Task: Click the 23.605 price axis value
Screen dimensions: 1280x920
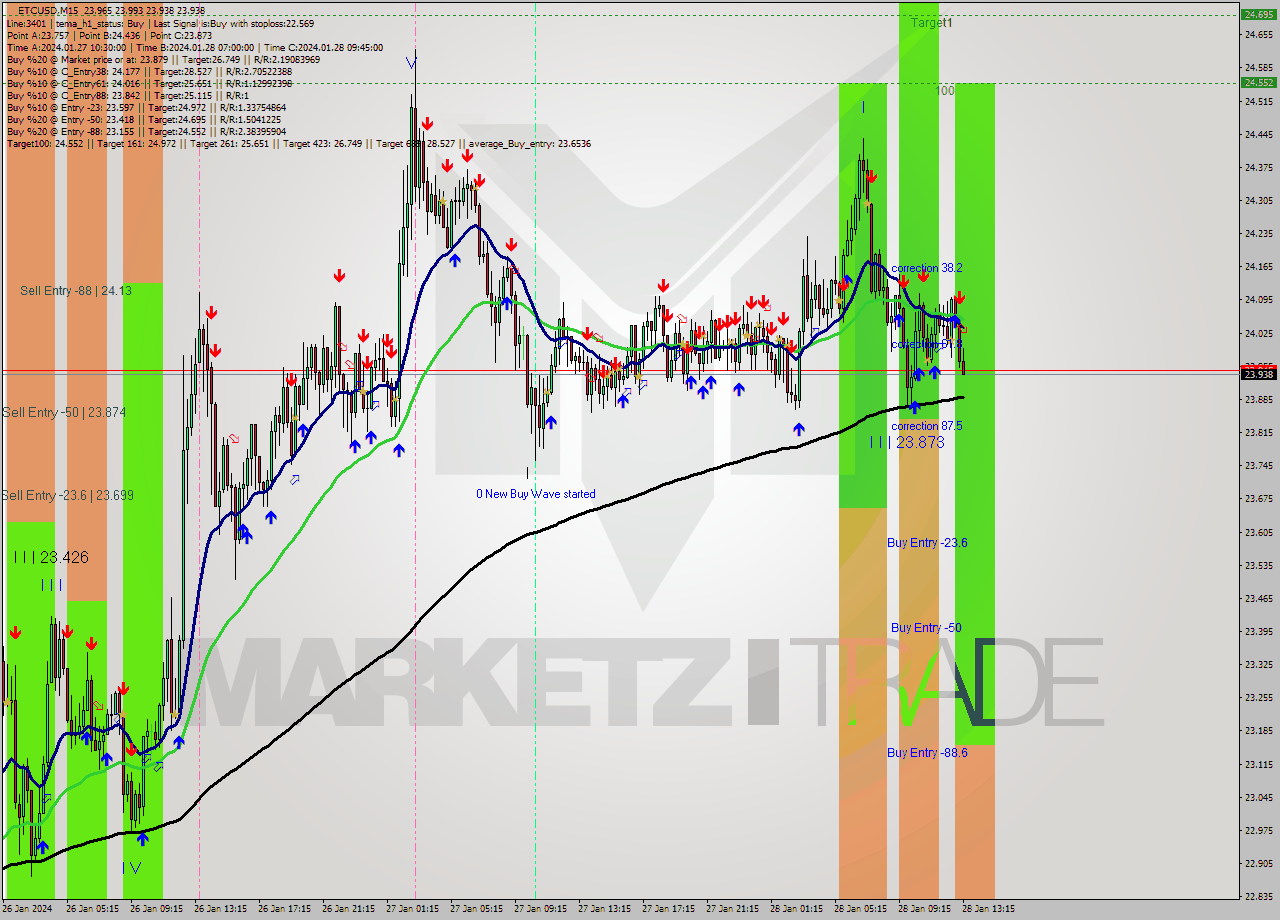Action: click(1258, 532)
